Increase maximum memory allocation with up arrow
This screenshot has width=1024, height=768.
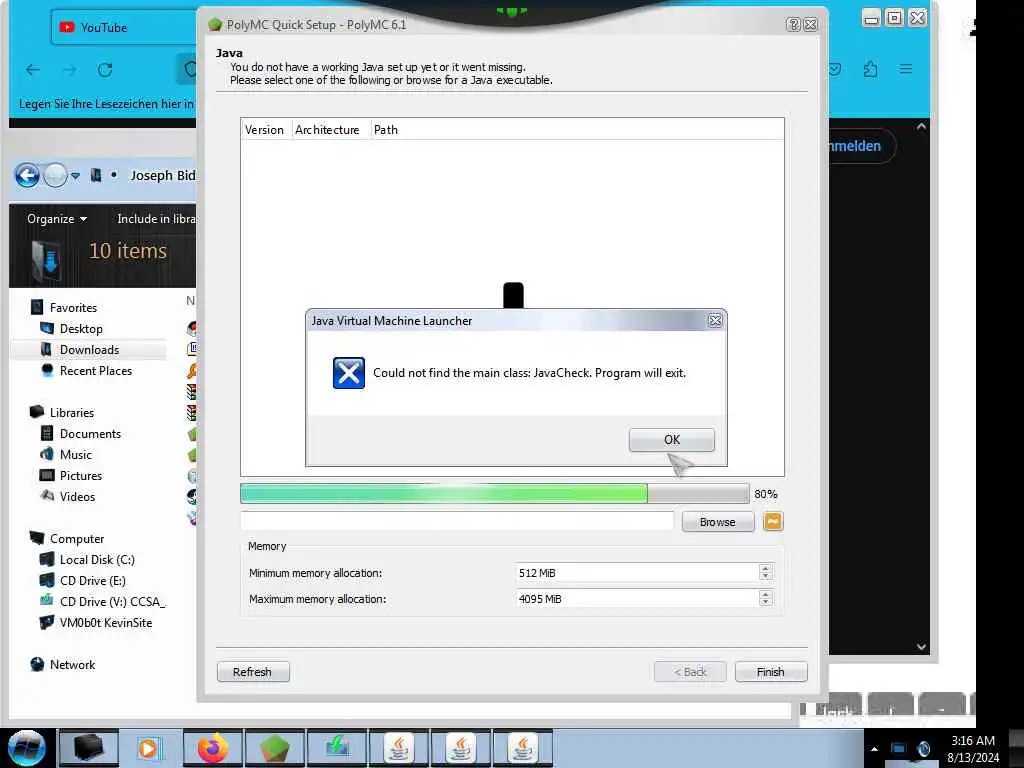point(766,594)
